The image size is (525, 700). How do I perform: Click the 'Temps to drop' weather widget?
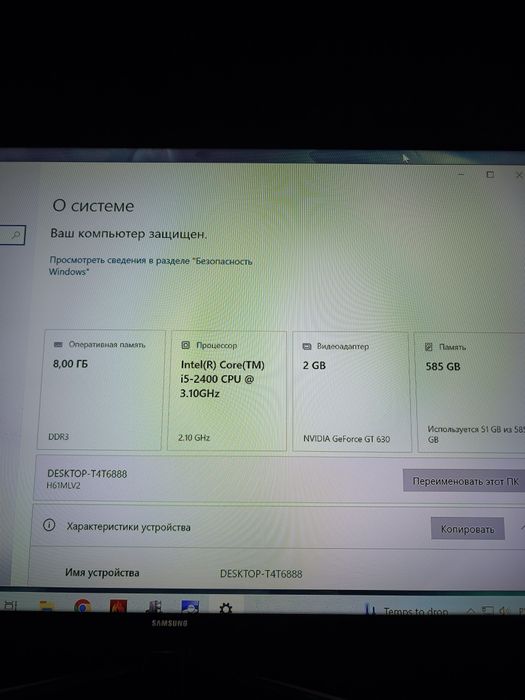tap(406, 610)
